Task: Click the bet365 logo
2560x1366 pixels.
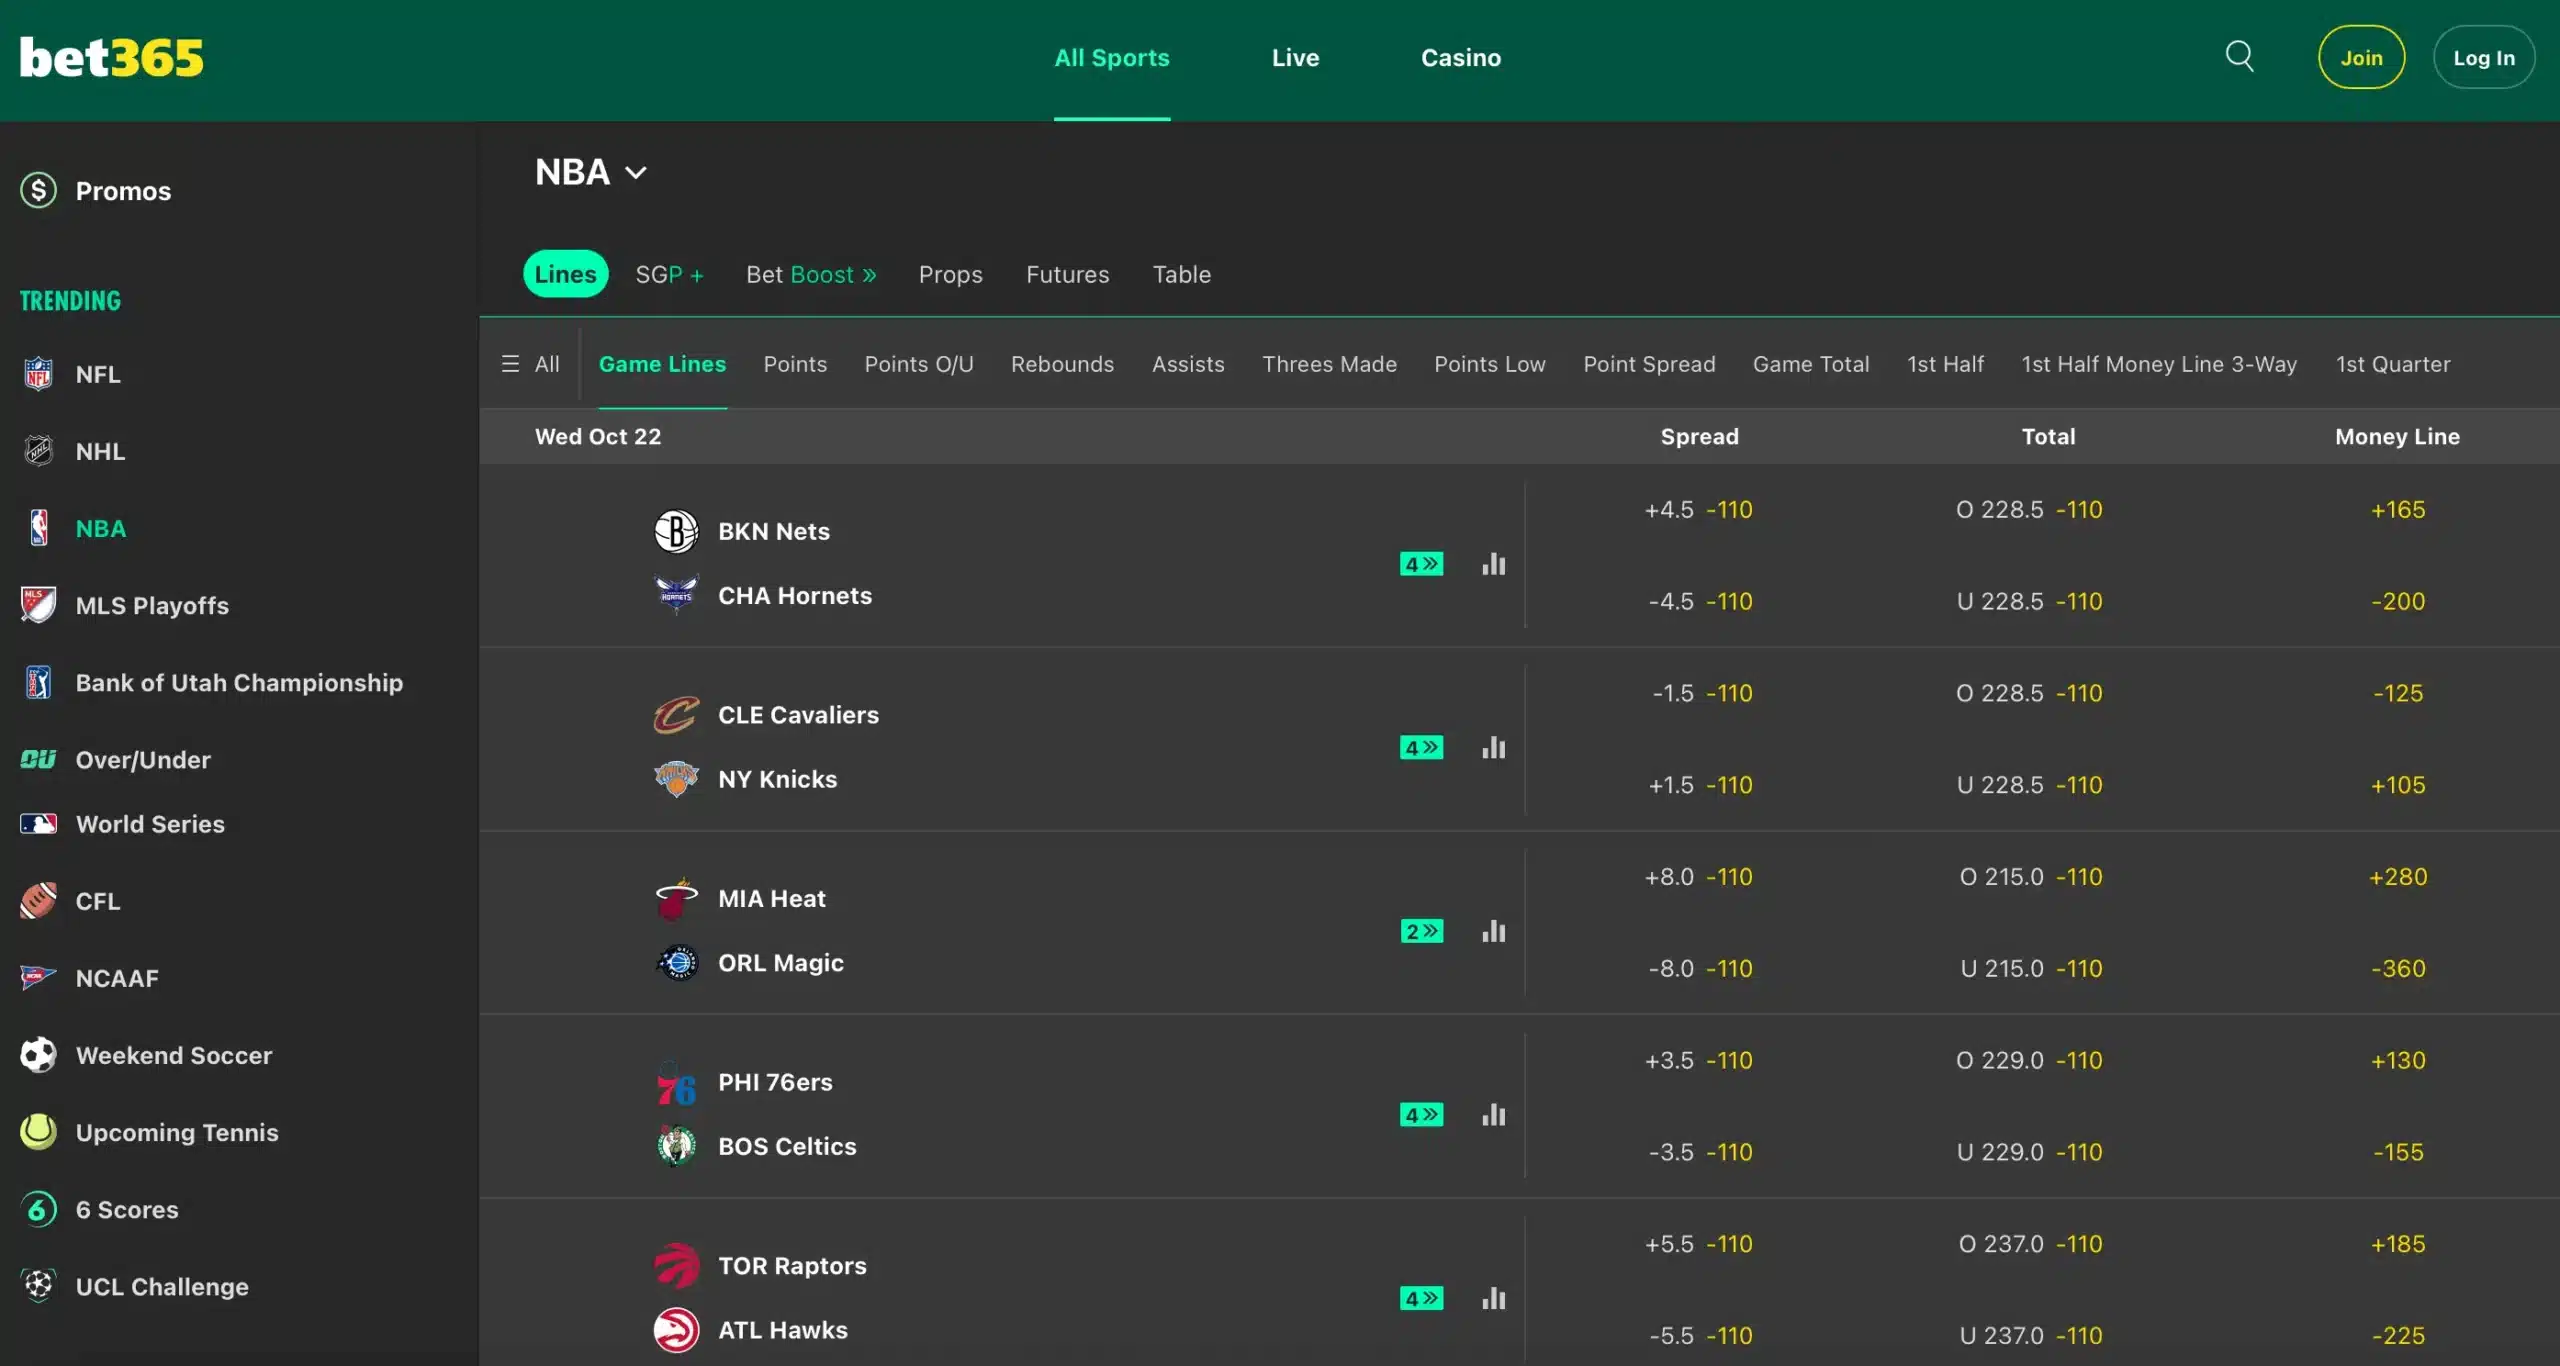Action: (x=111, y=57)
